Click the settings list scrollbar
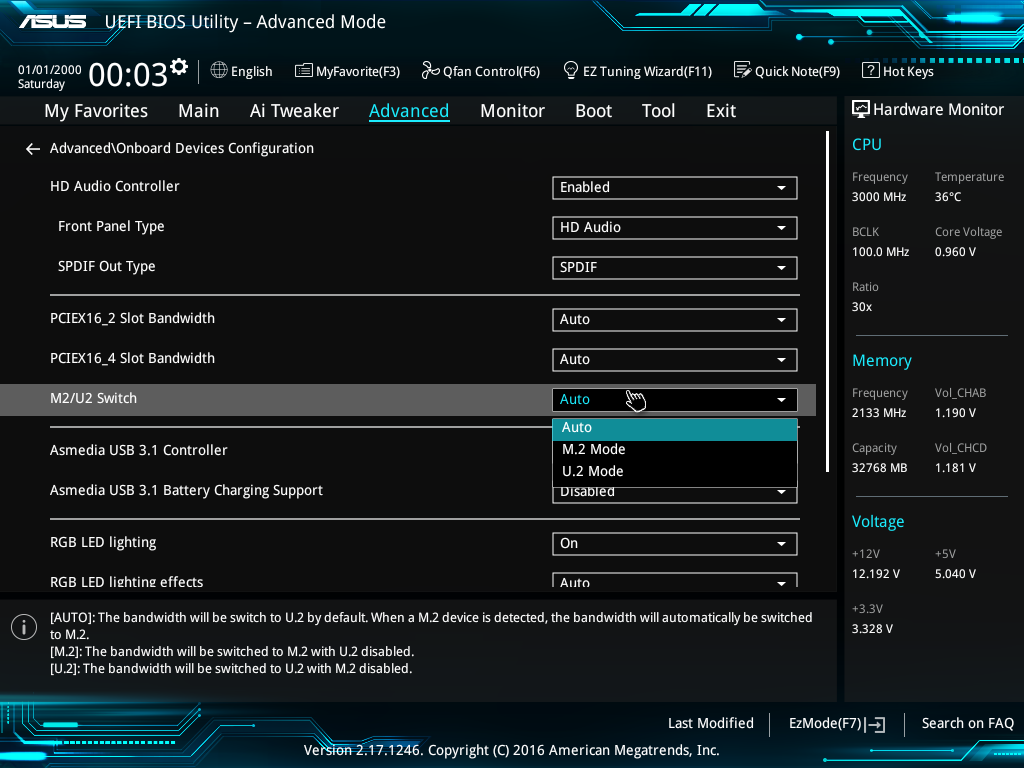The image size is (1024, 768). click(x=827, y=302)
